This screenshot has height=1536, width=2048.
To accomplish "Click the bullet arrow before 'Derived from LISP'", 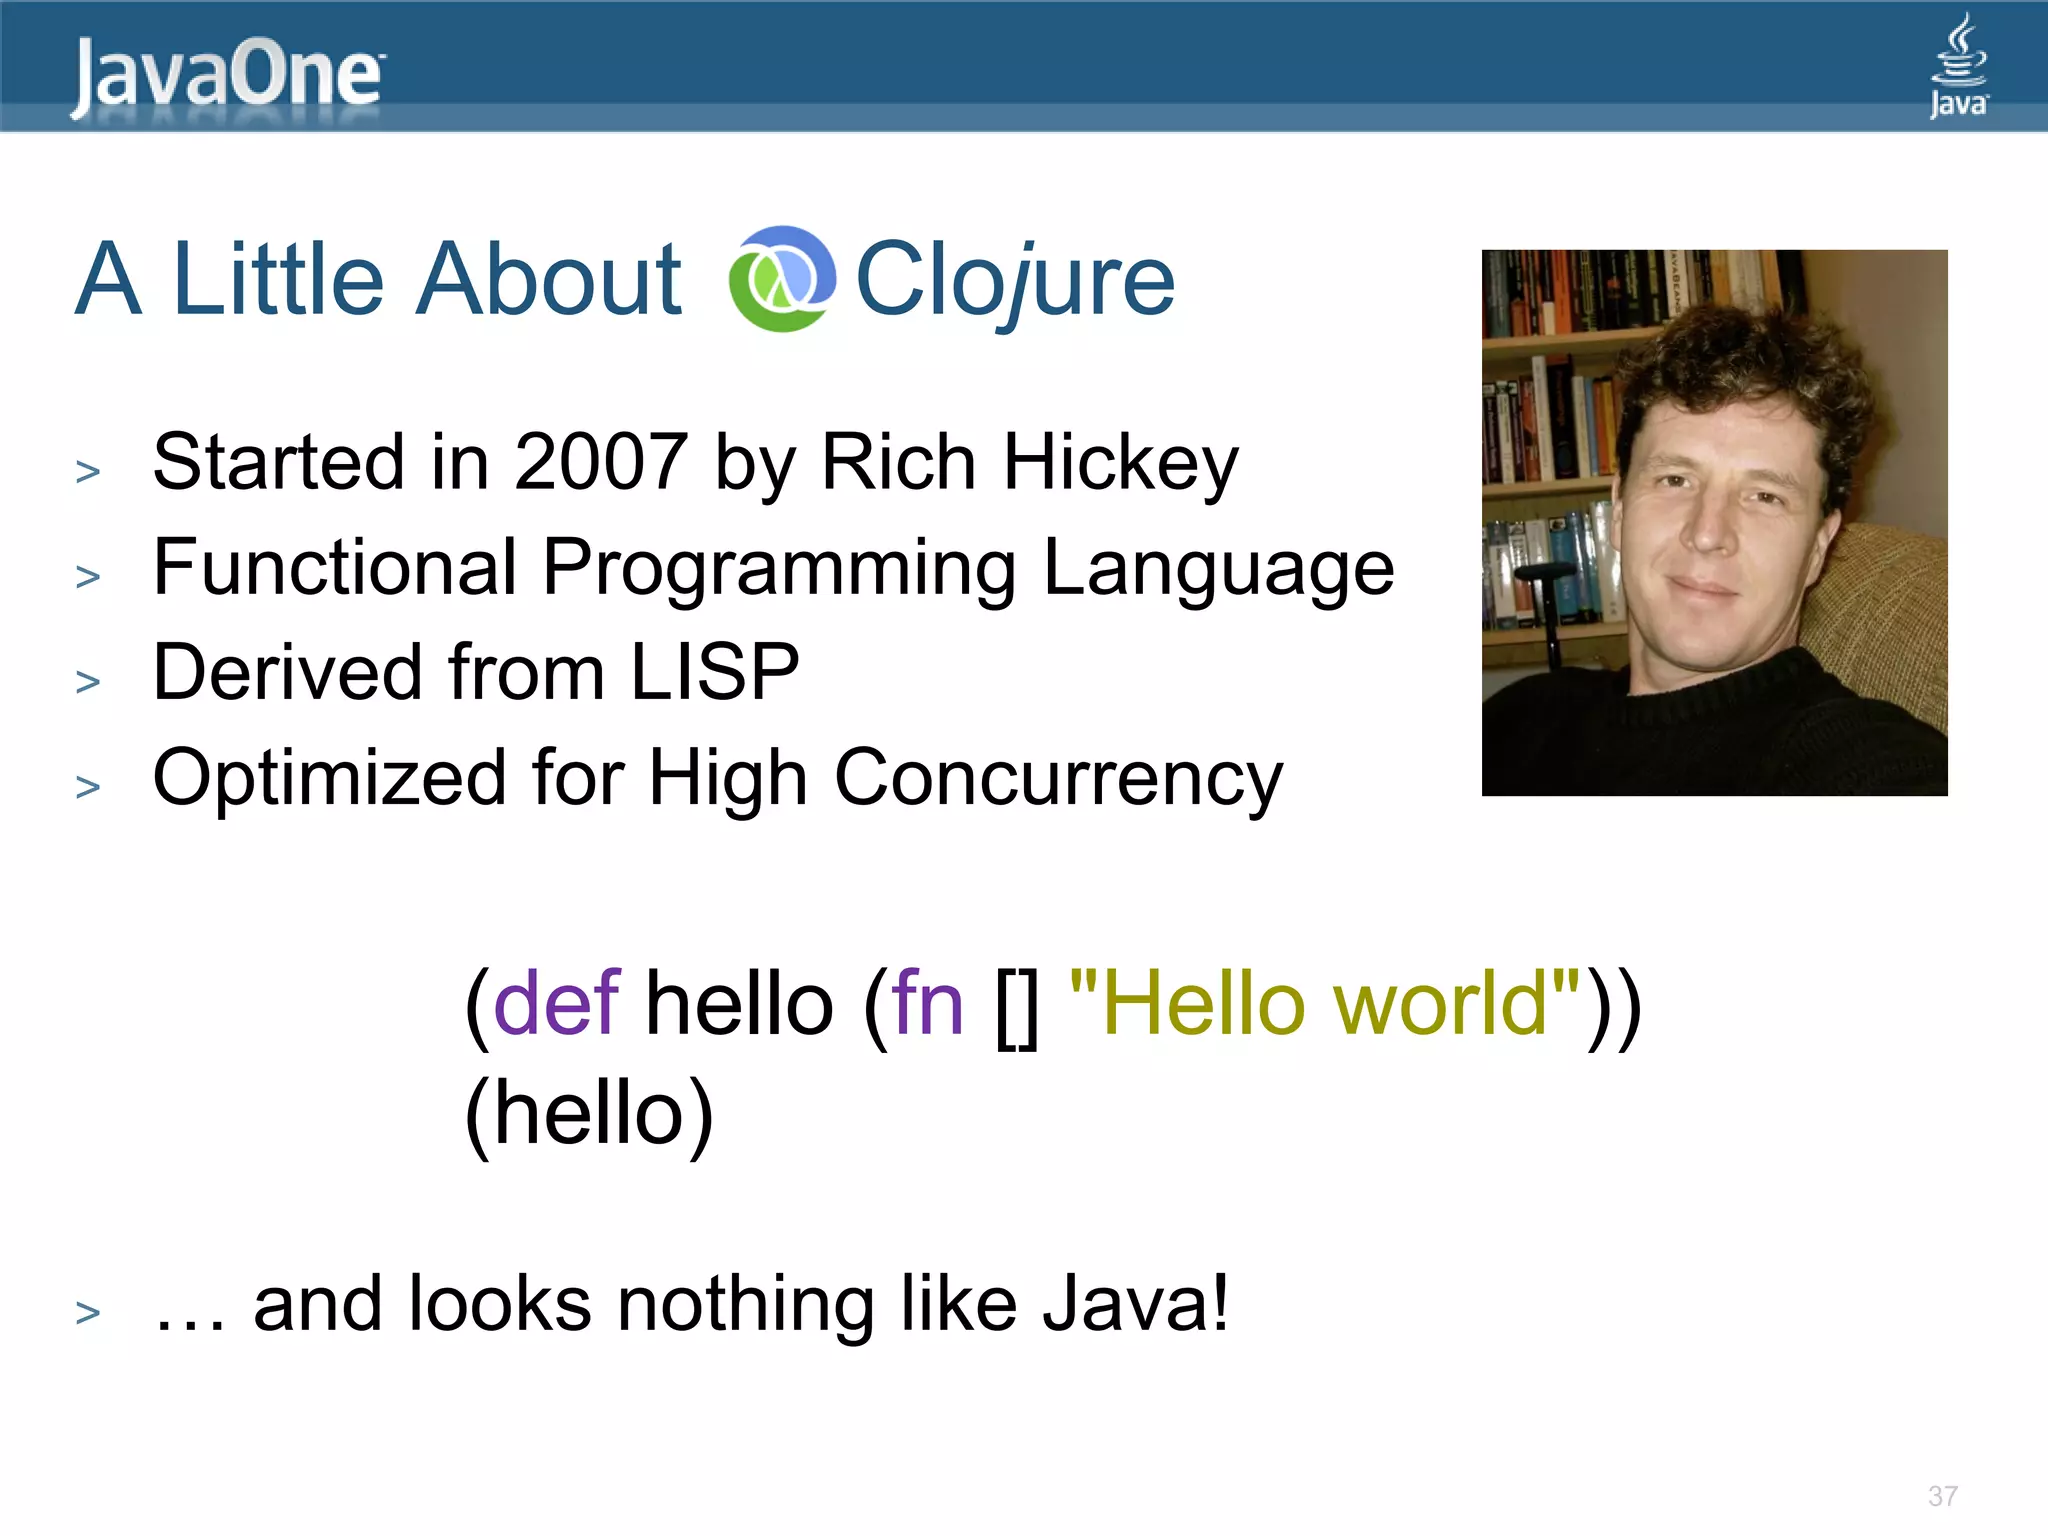I will point(88,681).
